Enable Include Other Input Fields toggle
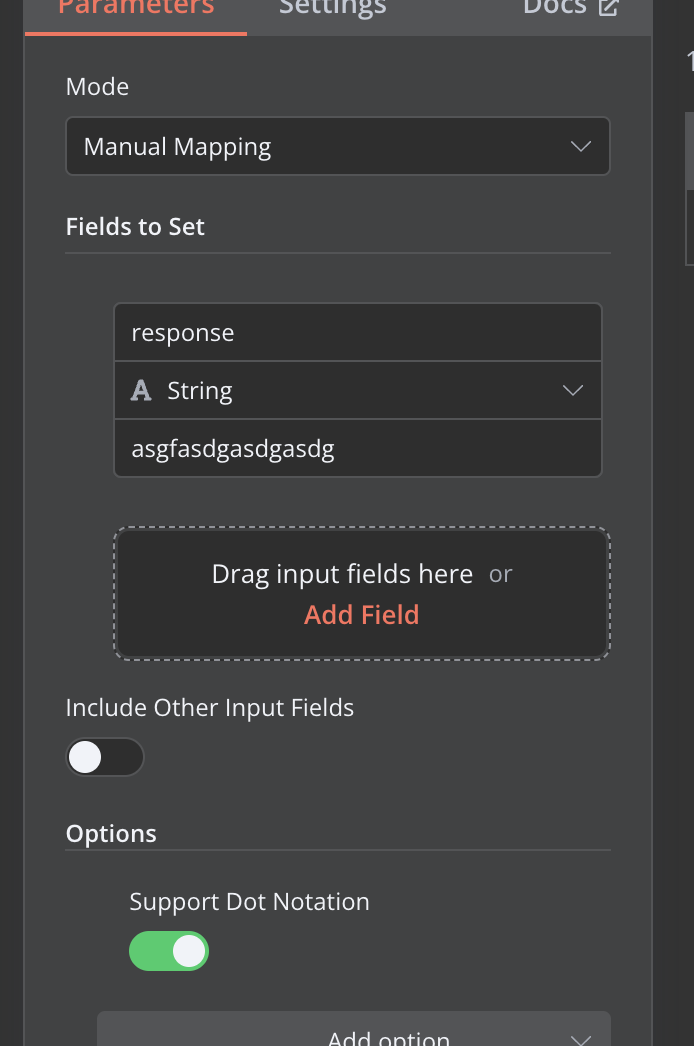The width and height of the screenshot is (694, 1046). click(105, 757)
